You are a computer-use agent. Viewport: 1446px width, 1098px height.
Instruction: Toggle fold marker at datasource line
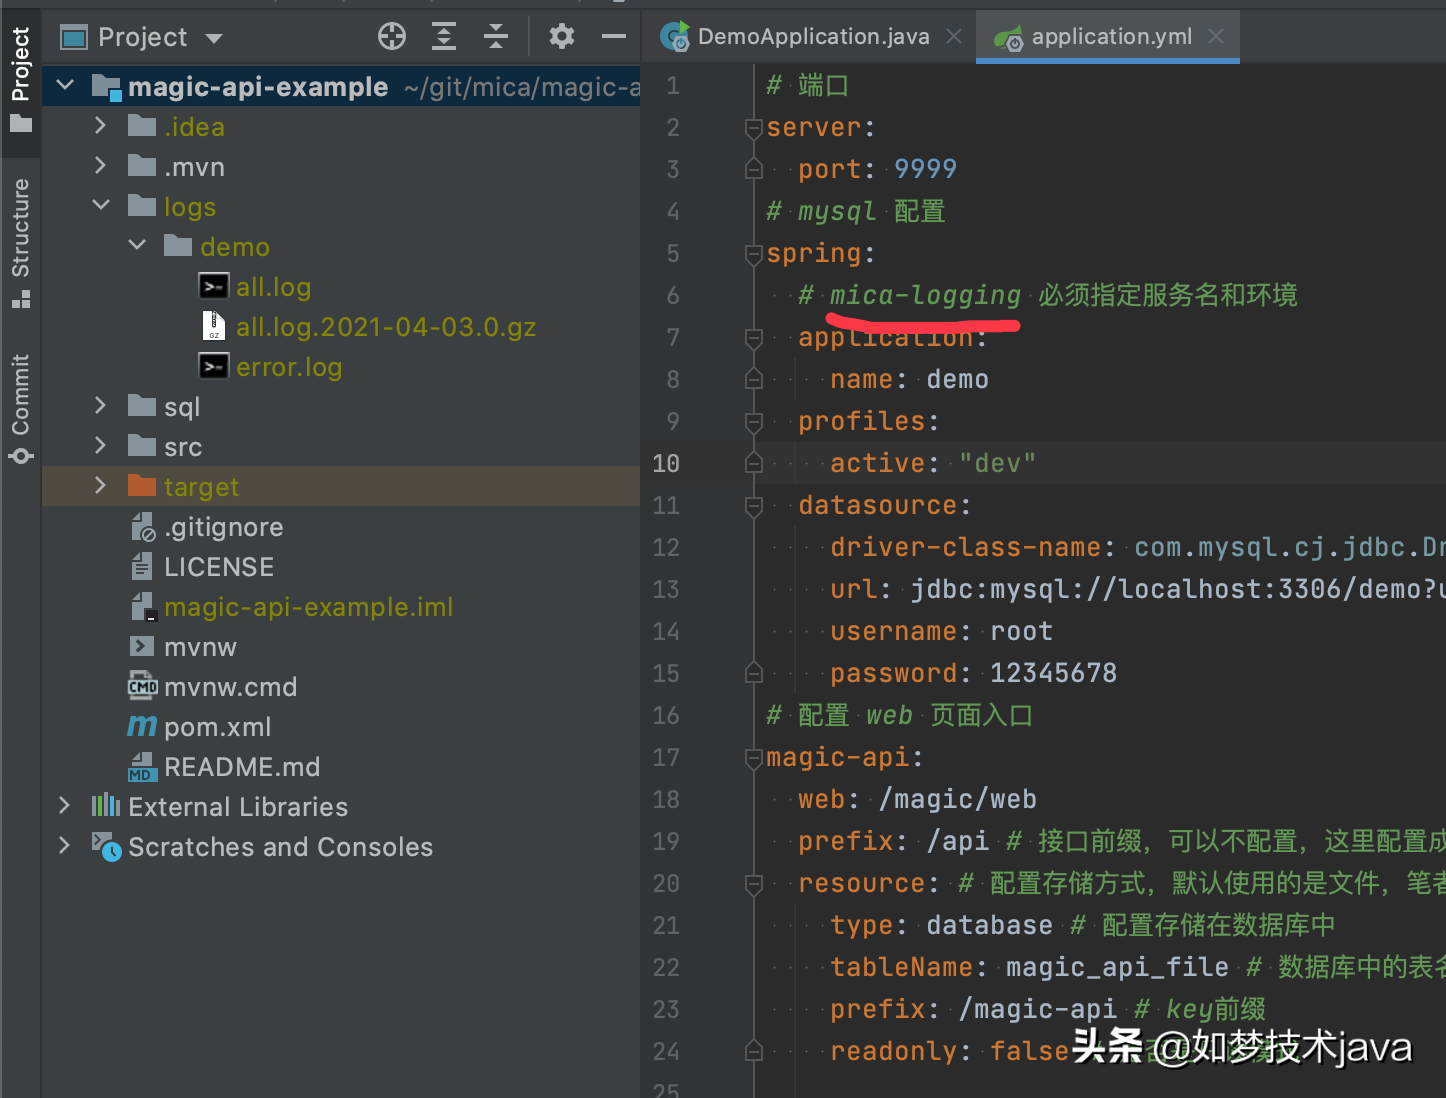coord(754,506)
